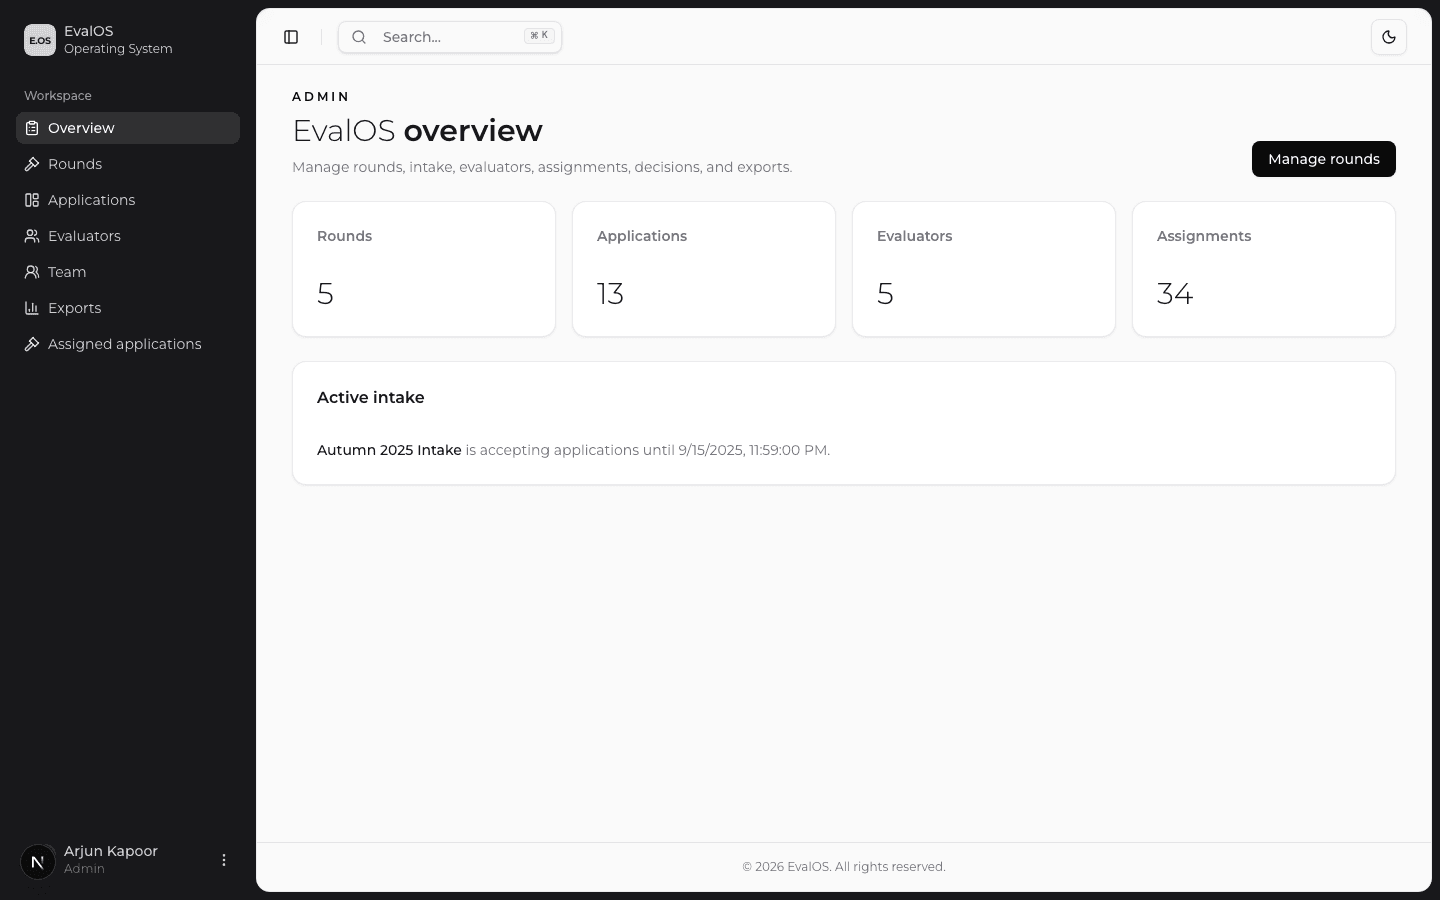Focus the Search input field
Image resolution: width=1440 pixels, height=900 pixels.
click(x=450, y=37)
